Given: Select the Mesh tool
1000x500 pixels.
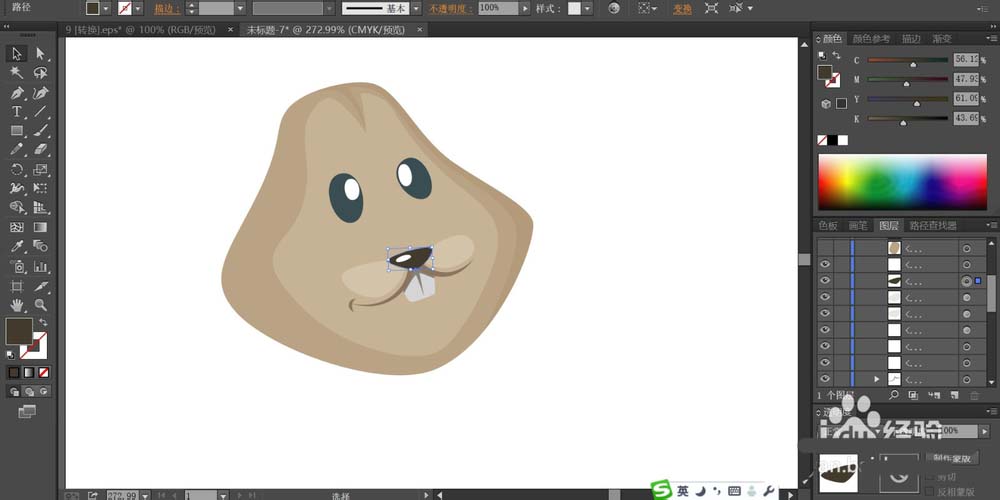Looking at the screenshot, I should [17, 227].
